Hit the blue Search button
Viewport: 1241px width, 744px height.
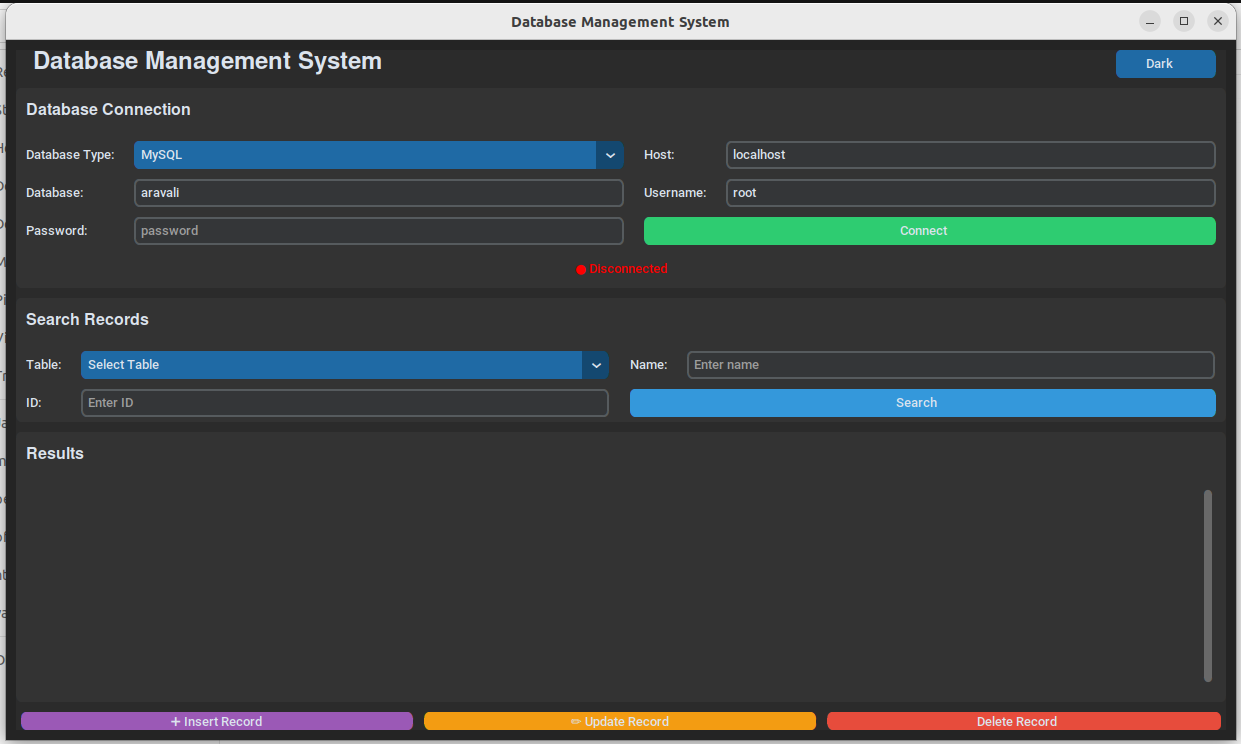pyautogui.click(x=922, y=403)
